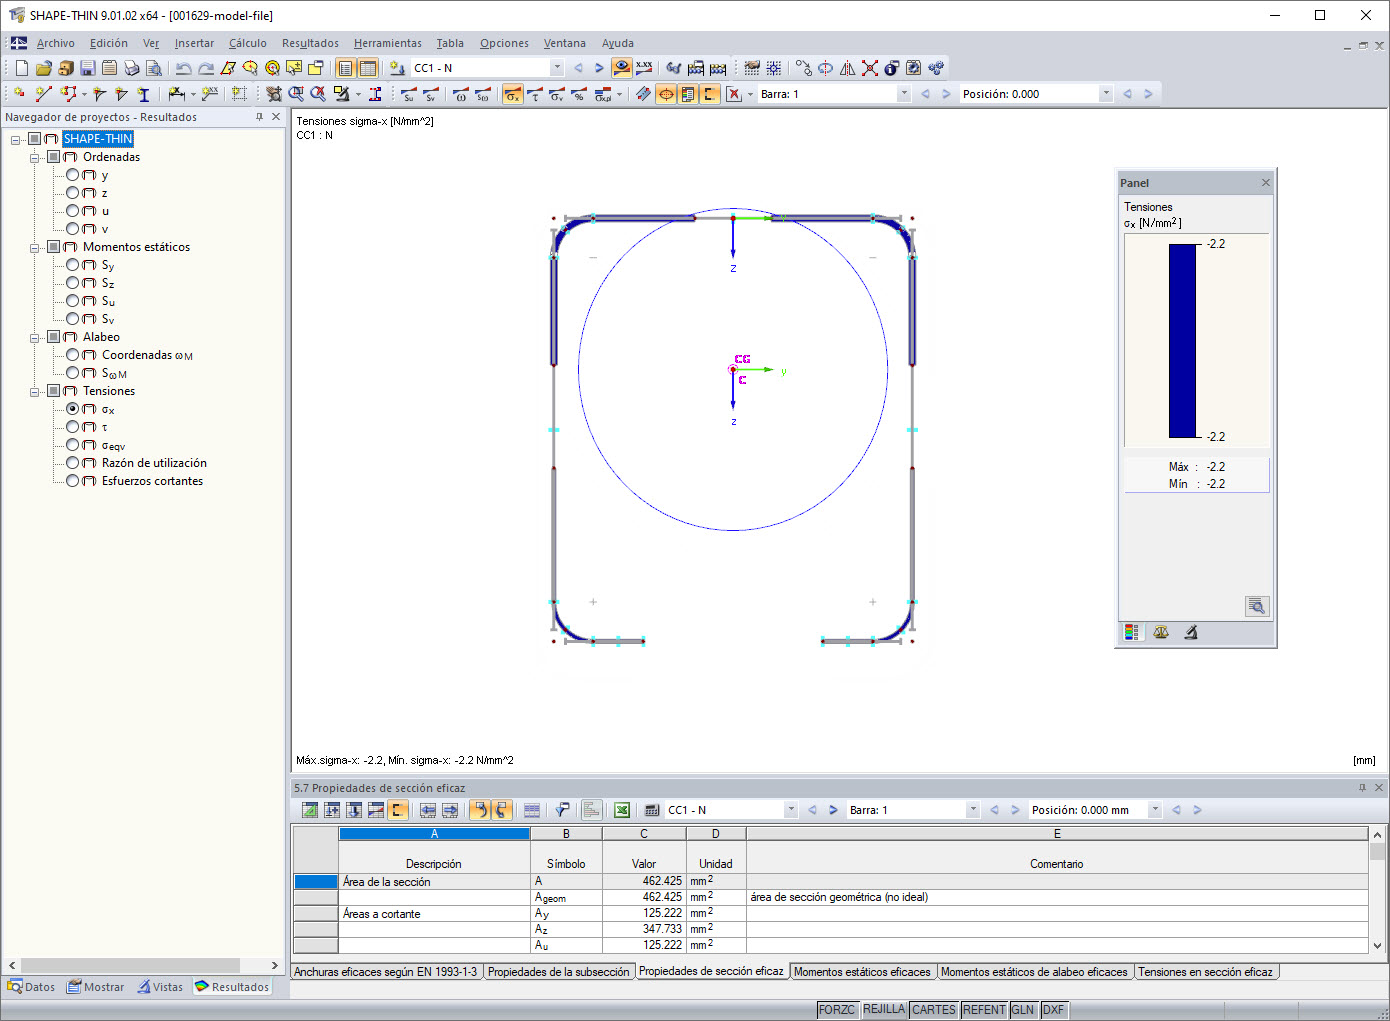Save the model with the floppy disk icon
Image resolution: width=1390 pixels, height=1021 pixels.
[88, 68]
